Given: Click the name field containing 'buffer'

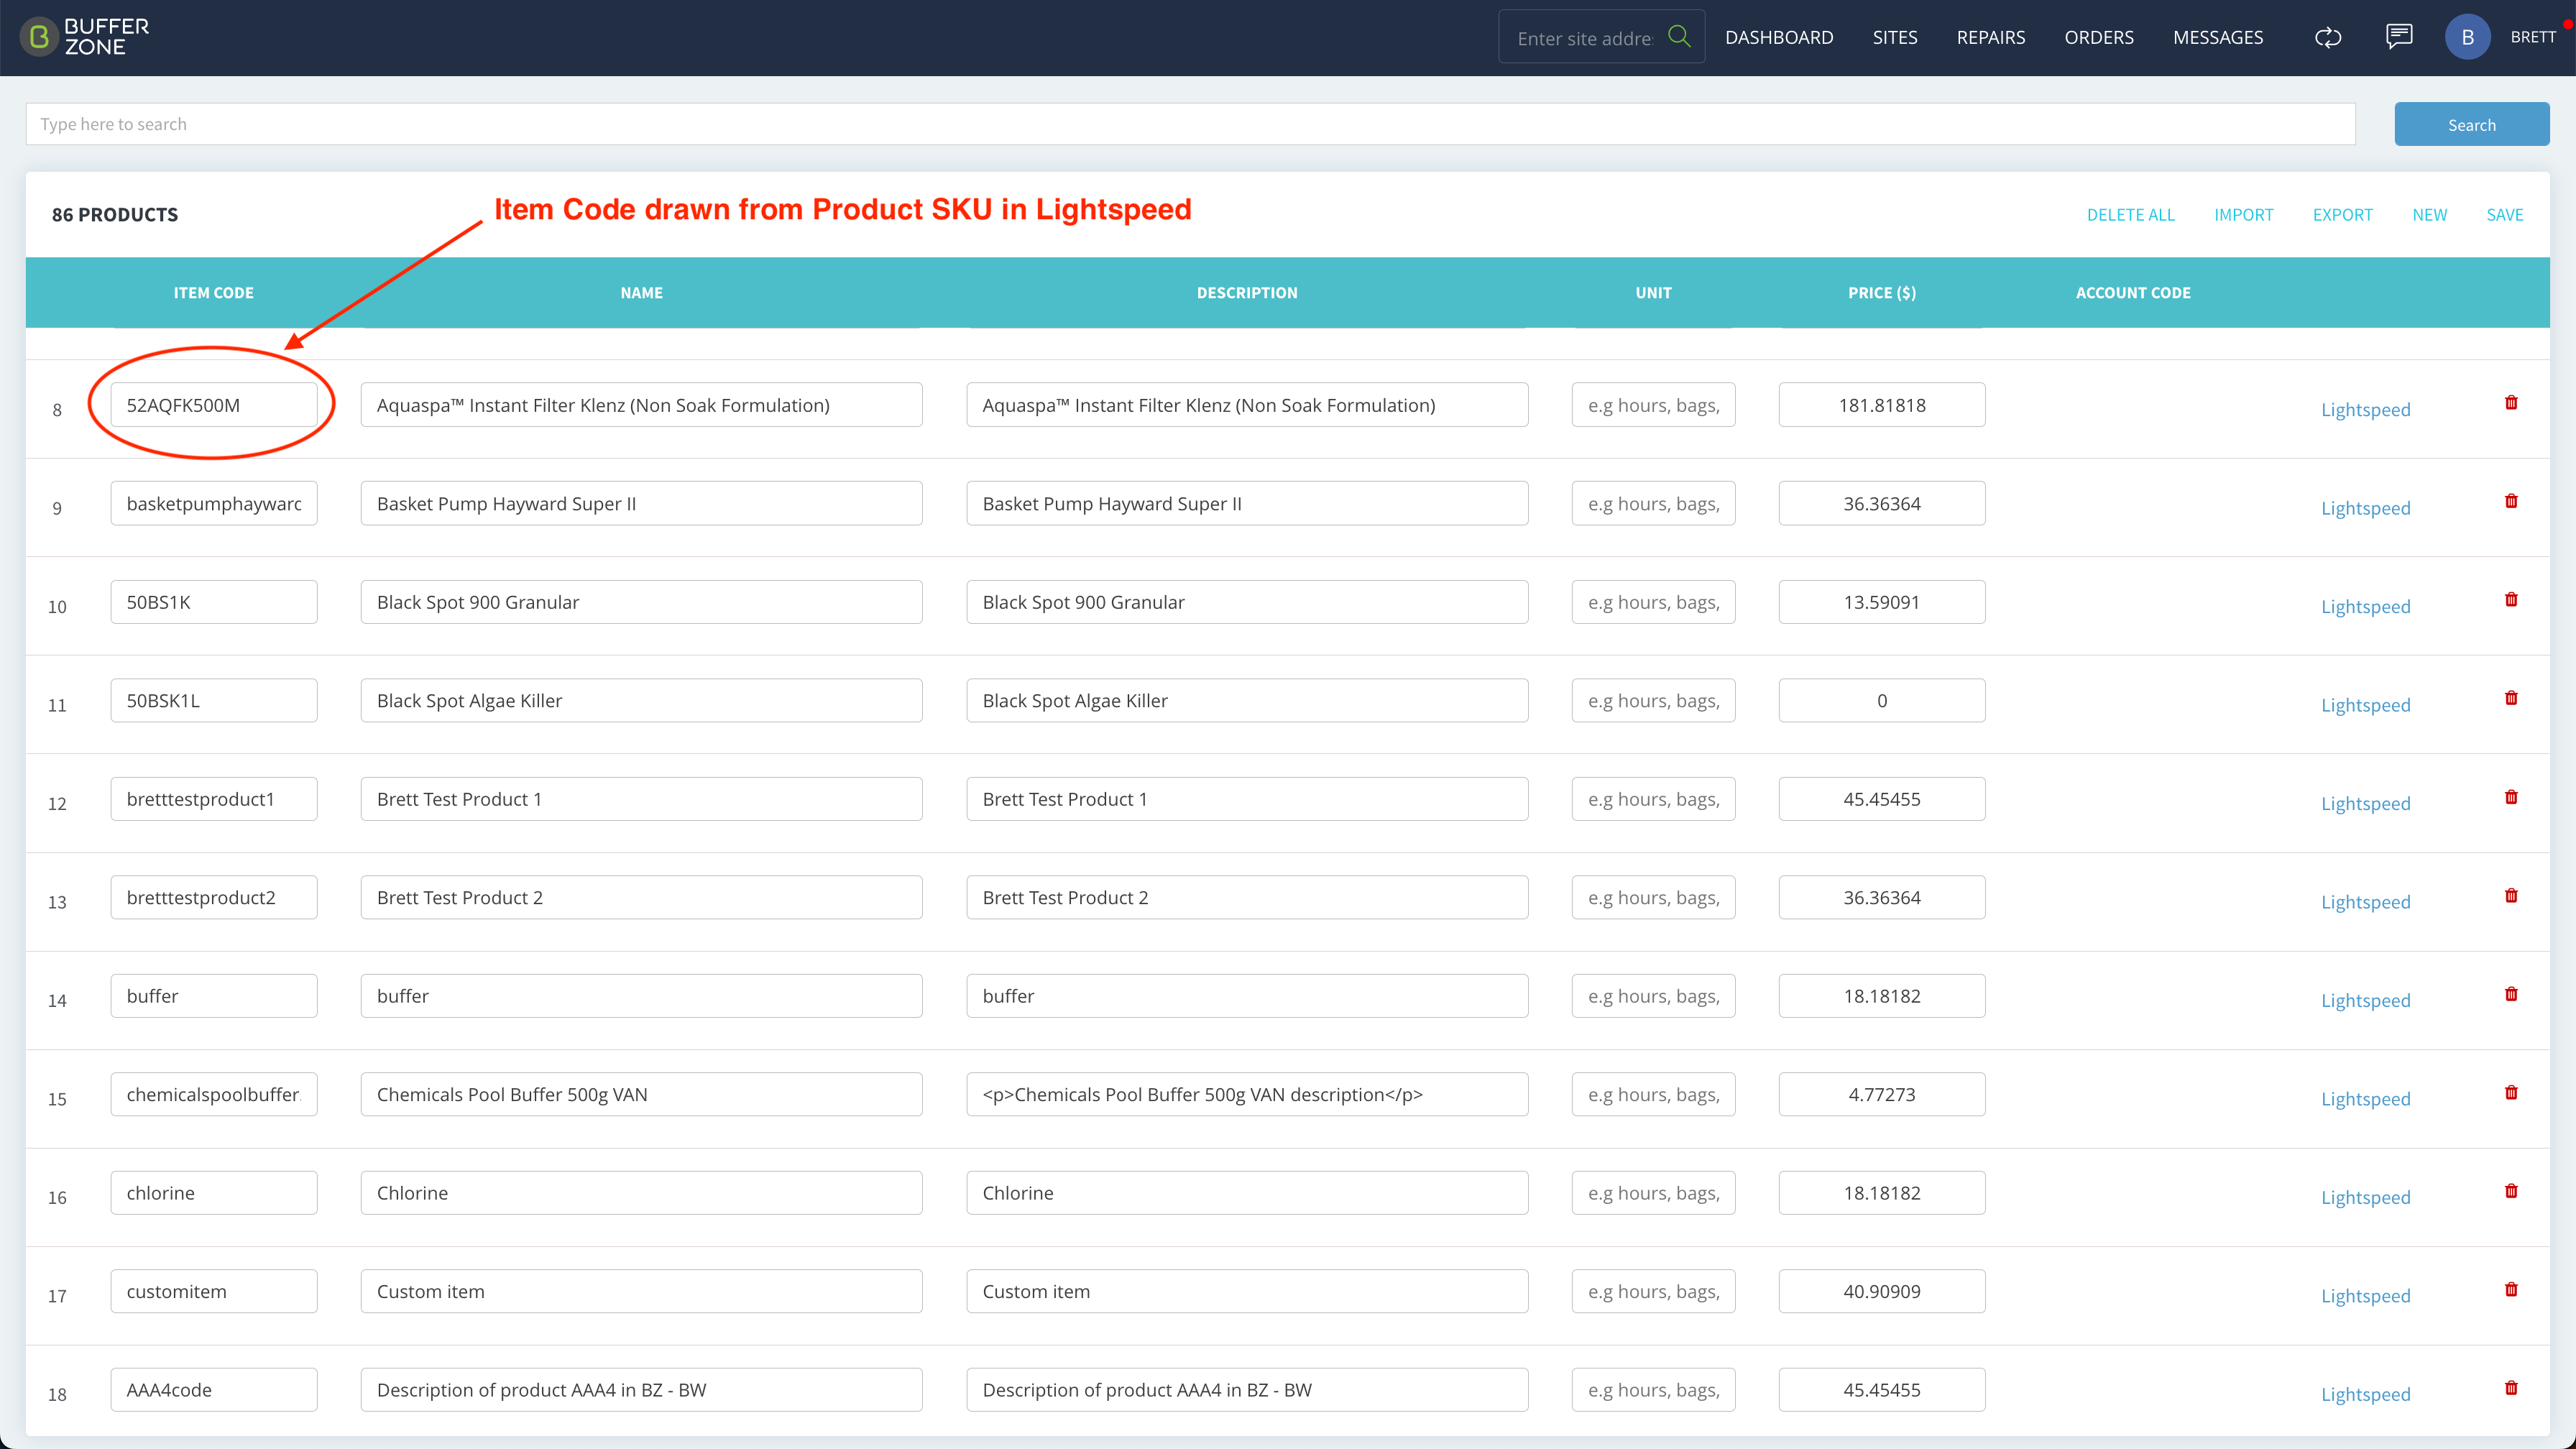Looking at the screenshot, I should (x=641, y=996).
